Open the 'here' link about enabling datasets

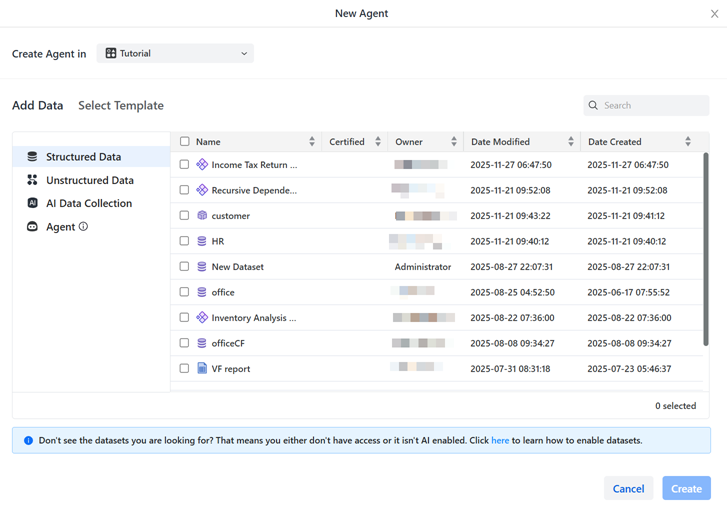[x=500, y=440]
